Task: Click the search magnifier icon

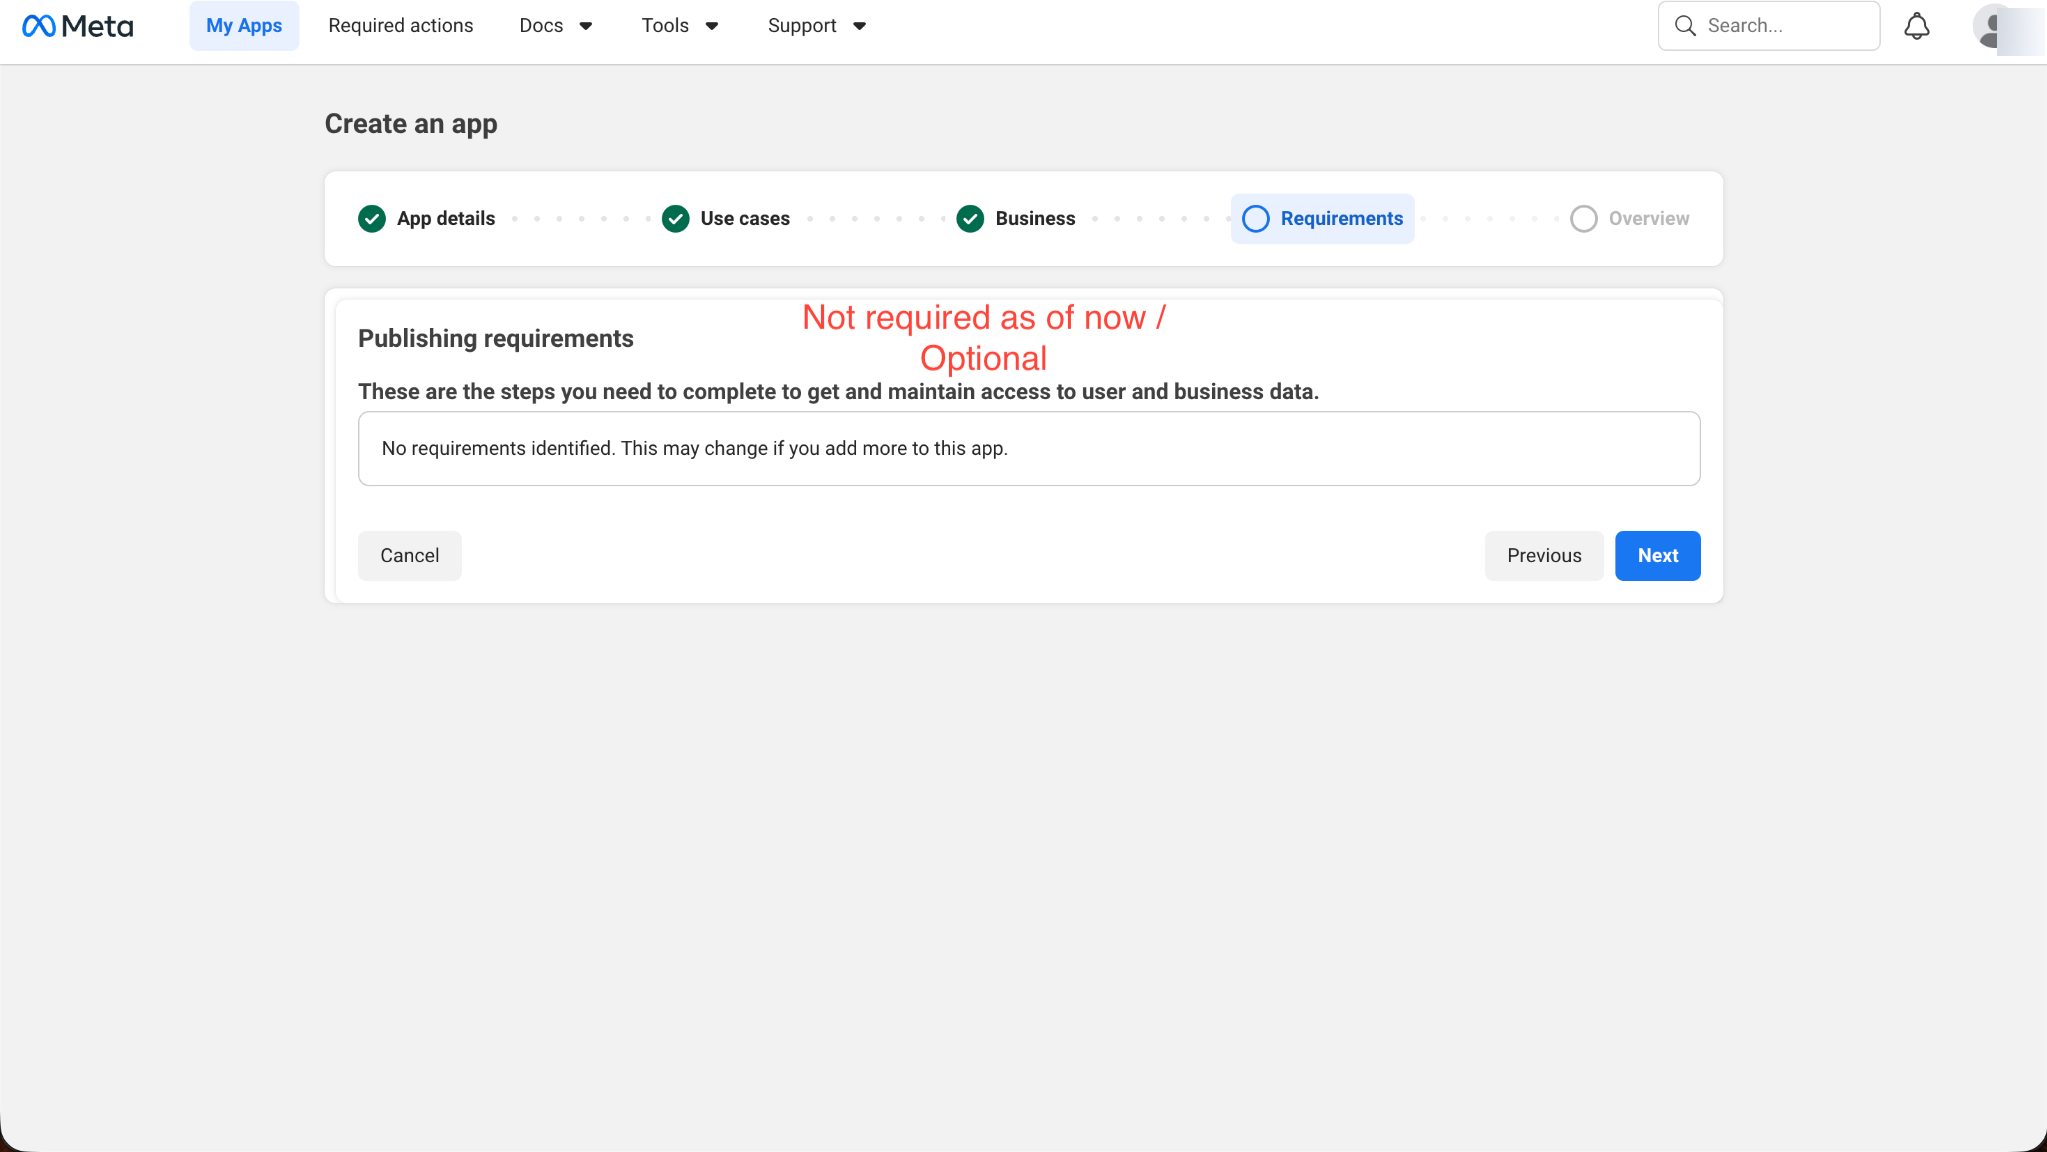Action: 1685,26
